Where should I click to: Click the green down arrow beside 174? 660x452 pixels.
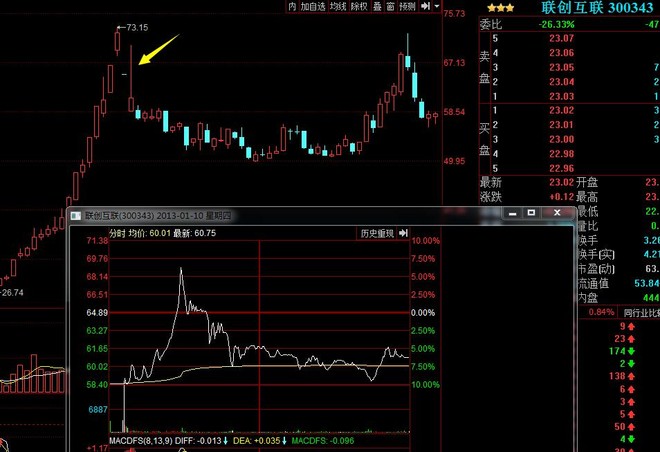631,351
